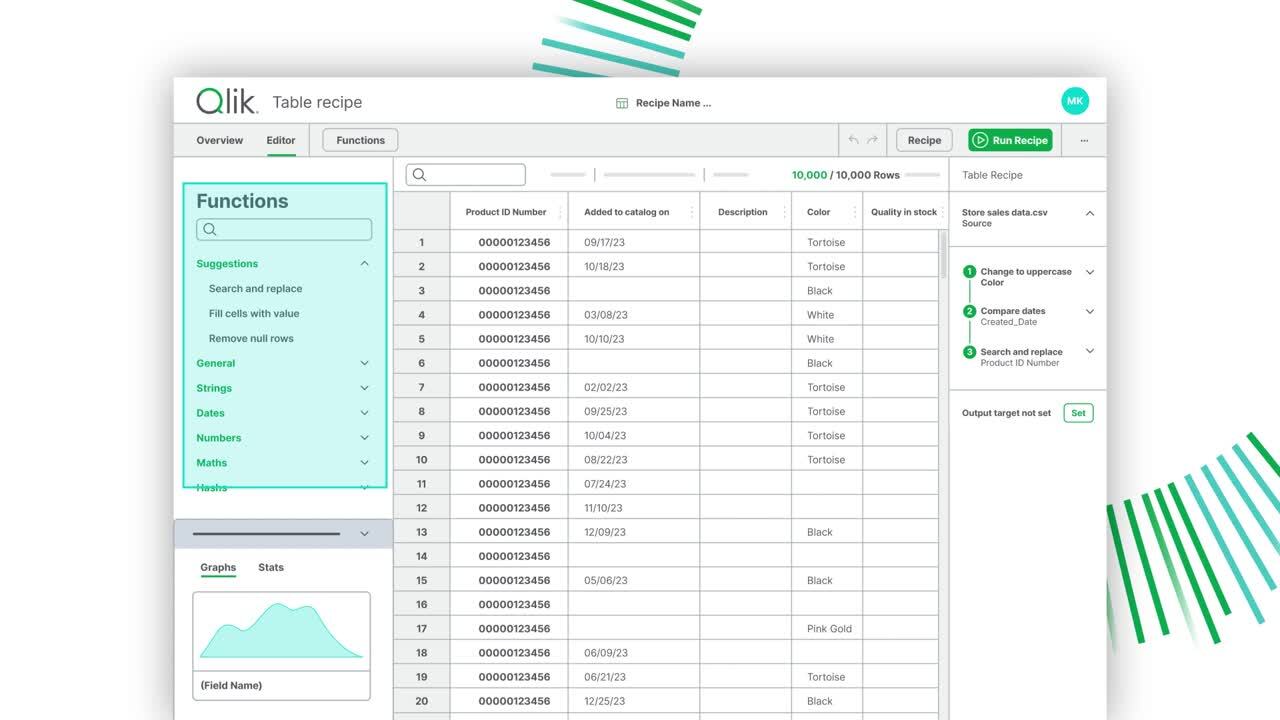
Task: Click the Output target not set label
Action: (x=1006, y=413)
